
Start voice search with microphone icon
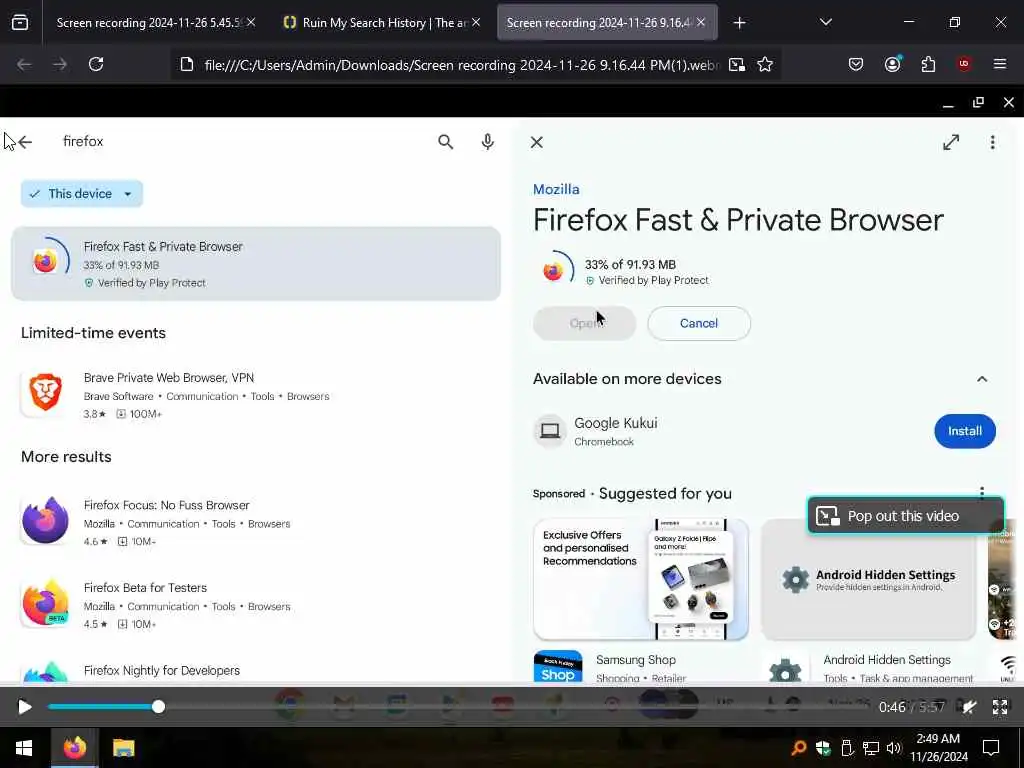487,142
